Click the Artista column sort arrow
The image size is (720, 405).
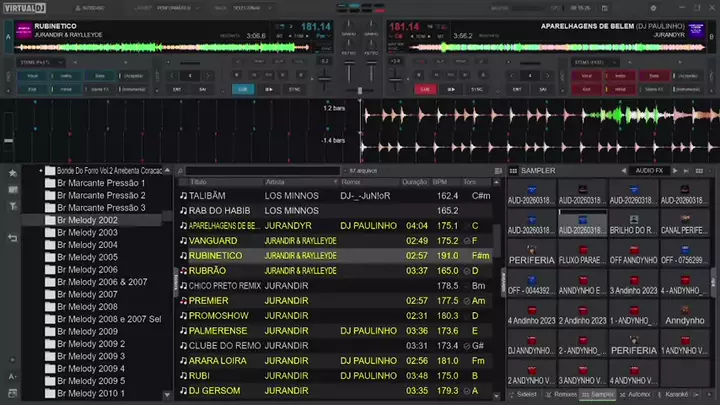tap(335, 182)
